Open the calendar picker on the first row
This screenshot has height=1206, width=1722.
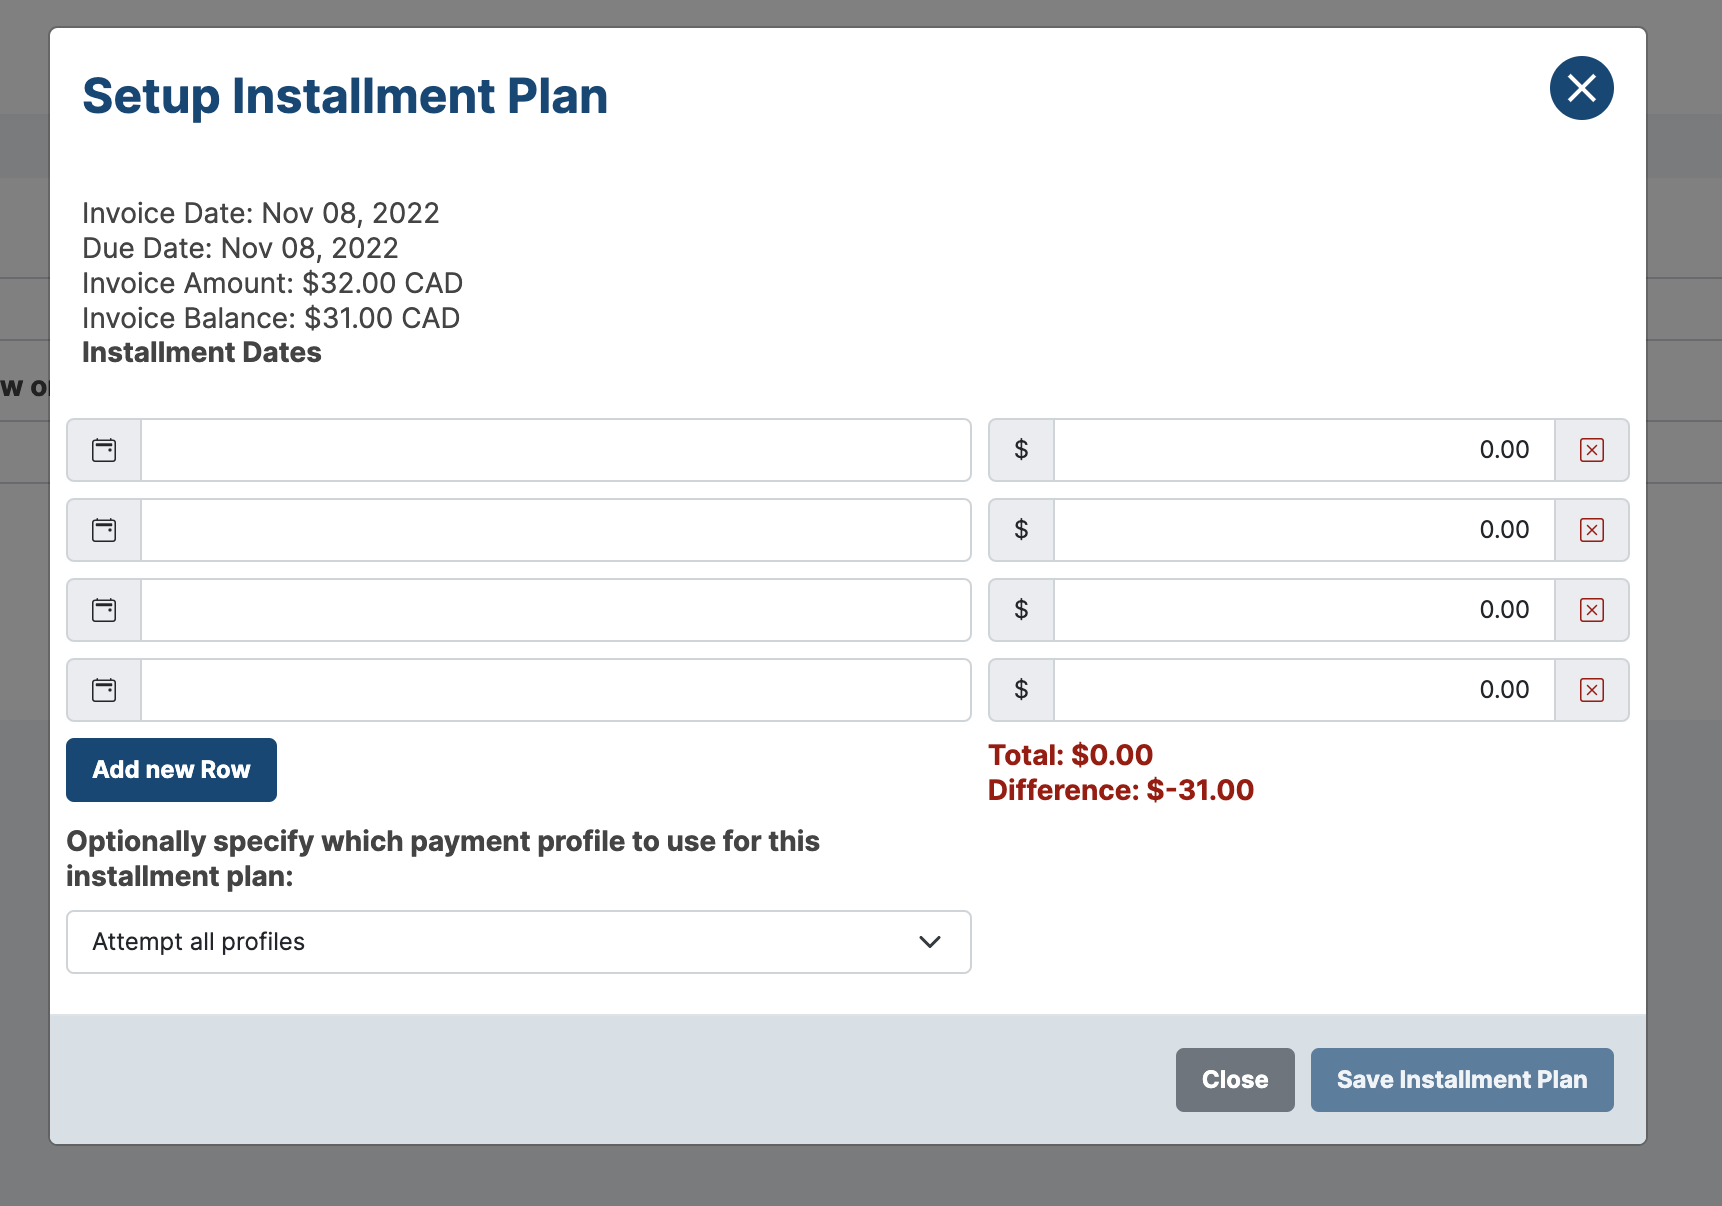[x=103, y=450]
